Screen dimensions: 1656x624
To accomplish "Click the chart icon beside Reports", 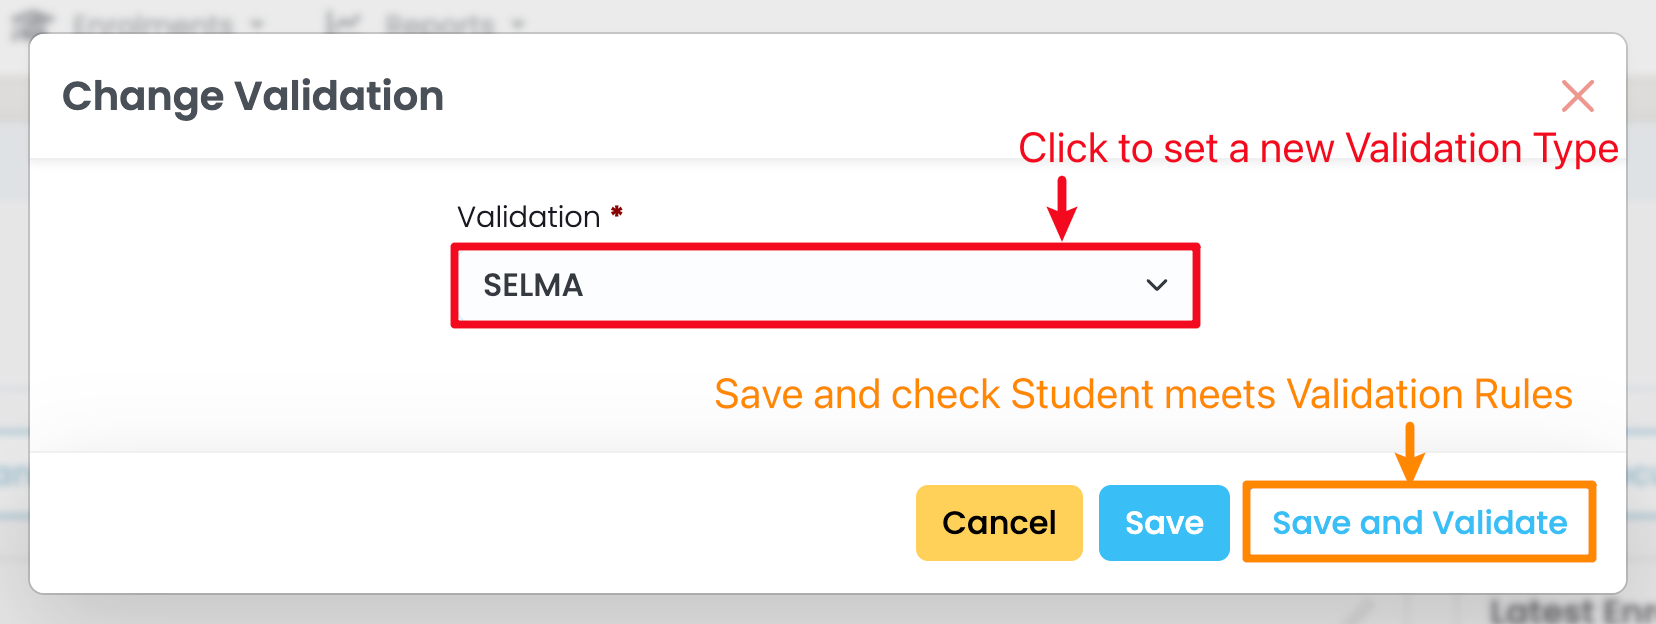I will point(343,22).
